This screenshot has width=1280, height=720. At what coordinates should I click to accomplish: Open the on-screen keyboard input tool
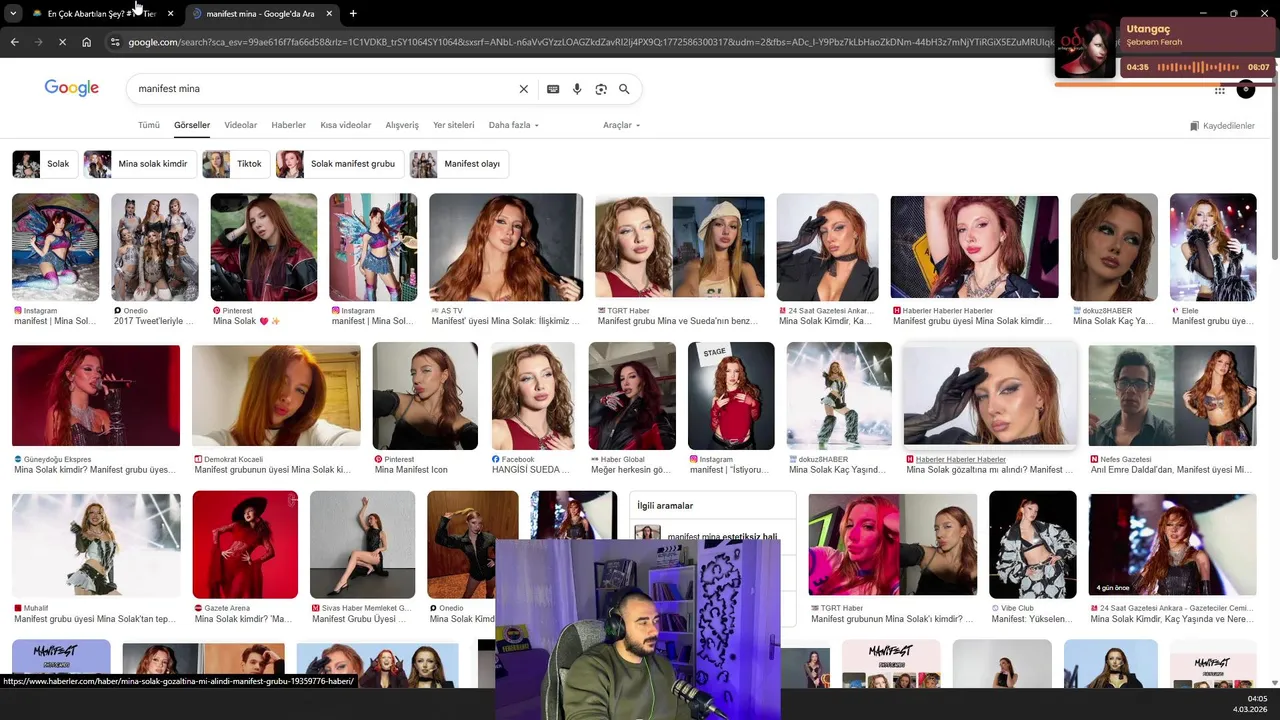click(553, 89)
